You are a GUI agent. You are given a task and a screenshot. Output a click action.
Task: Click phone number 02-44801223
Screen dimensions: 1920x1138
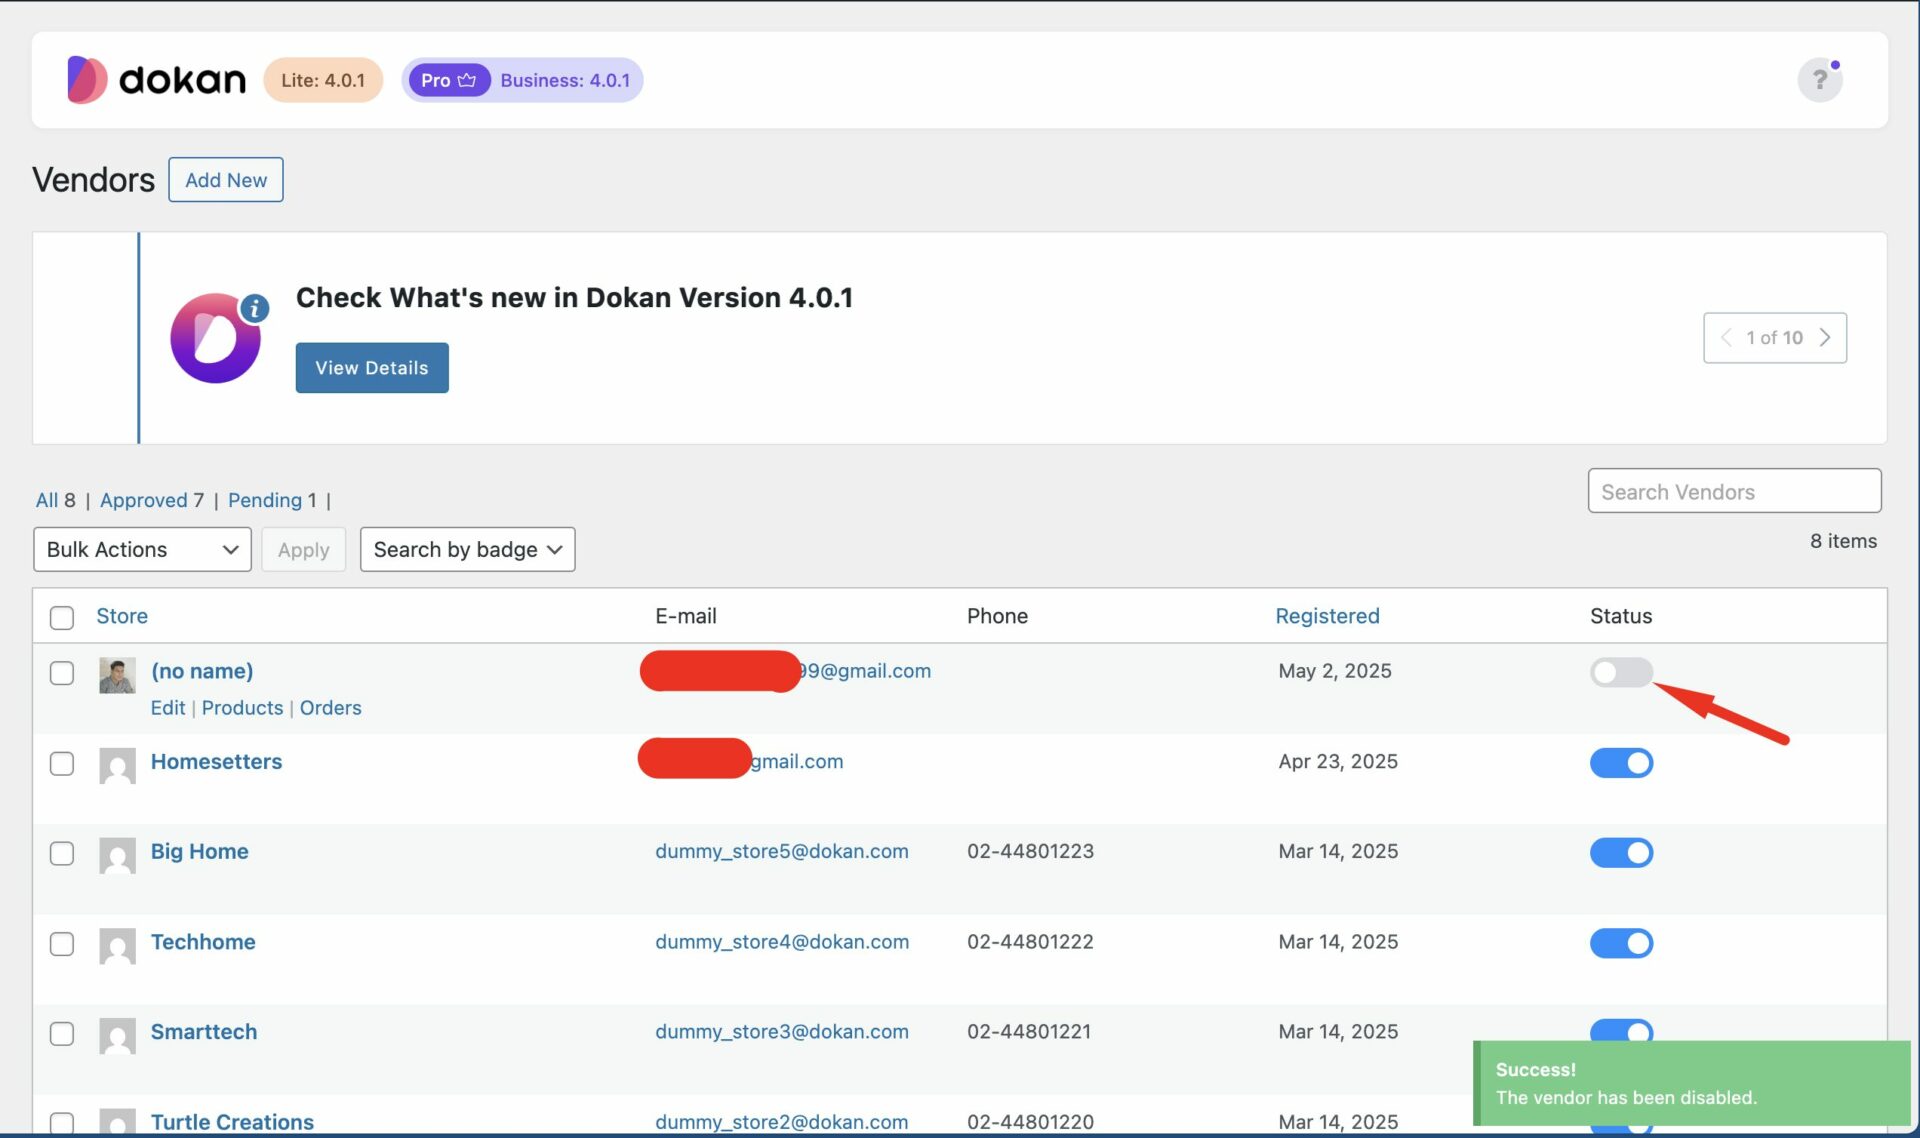(1030, 851)
